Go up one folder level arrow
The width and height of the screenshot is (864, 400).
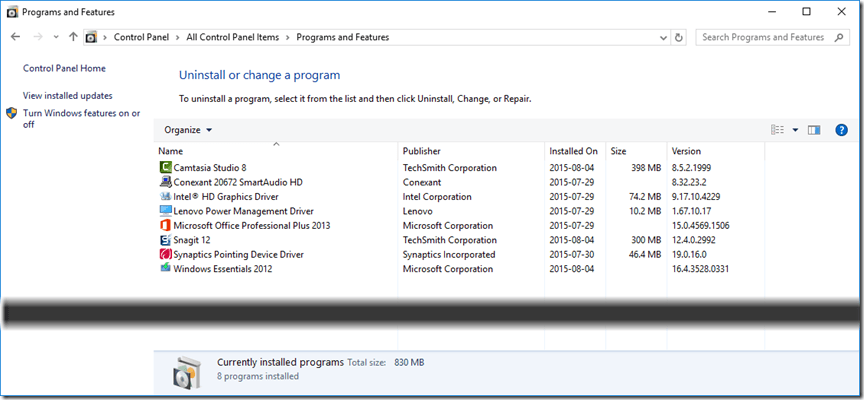(x=73, y=38)
